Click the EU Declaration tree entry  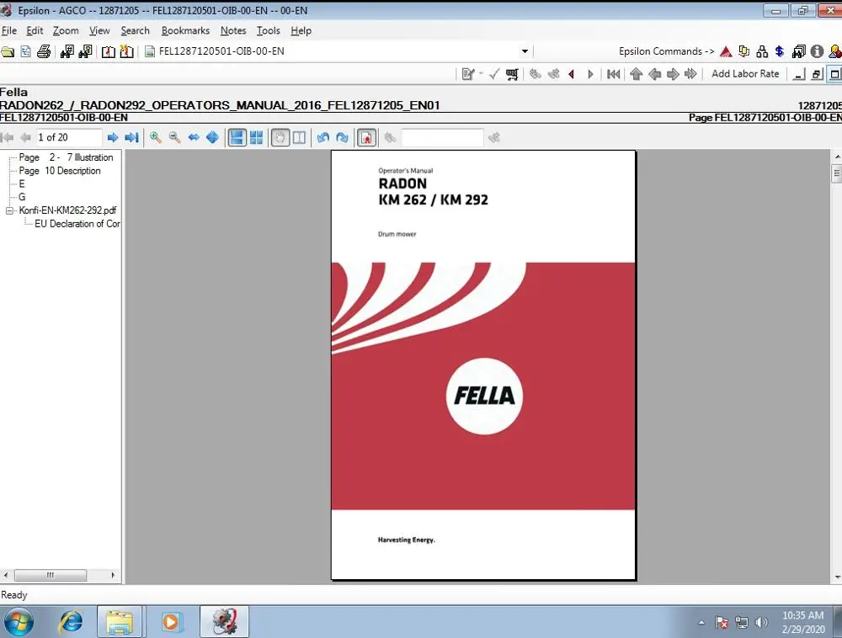(x=77, y=223)
